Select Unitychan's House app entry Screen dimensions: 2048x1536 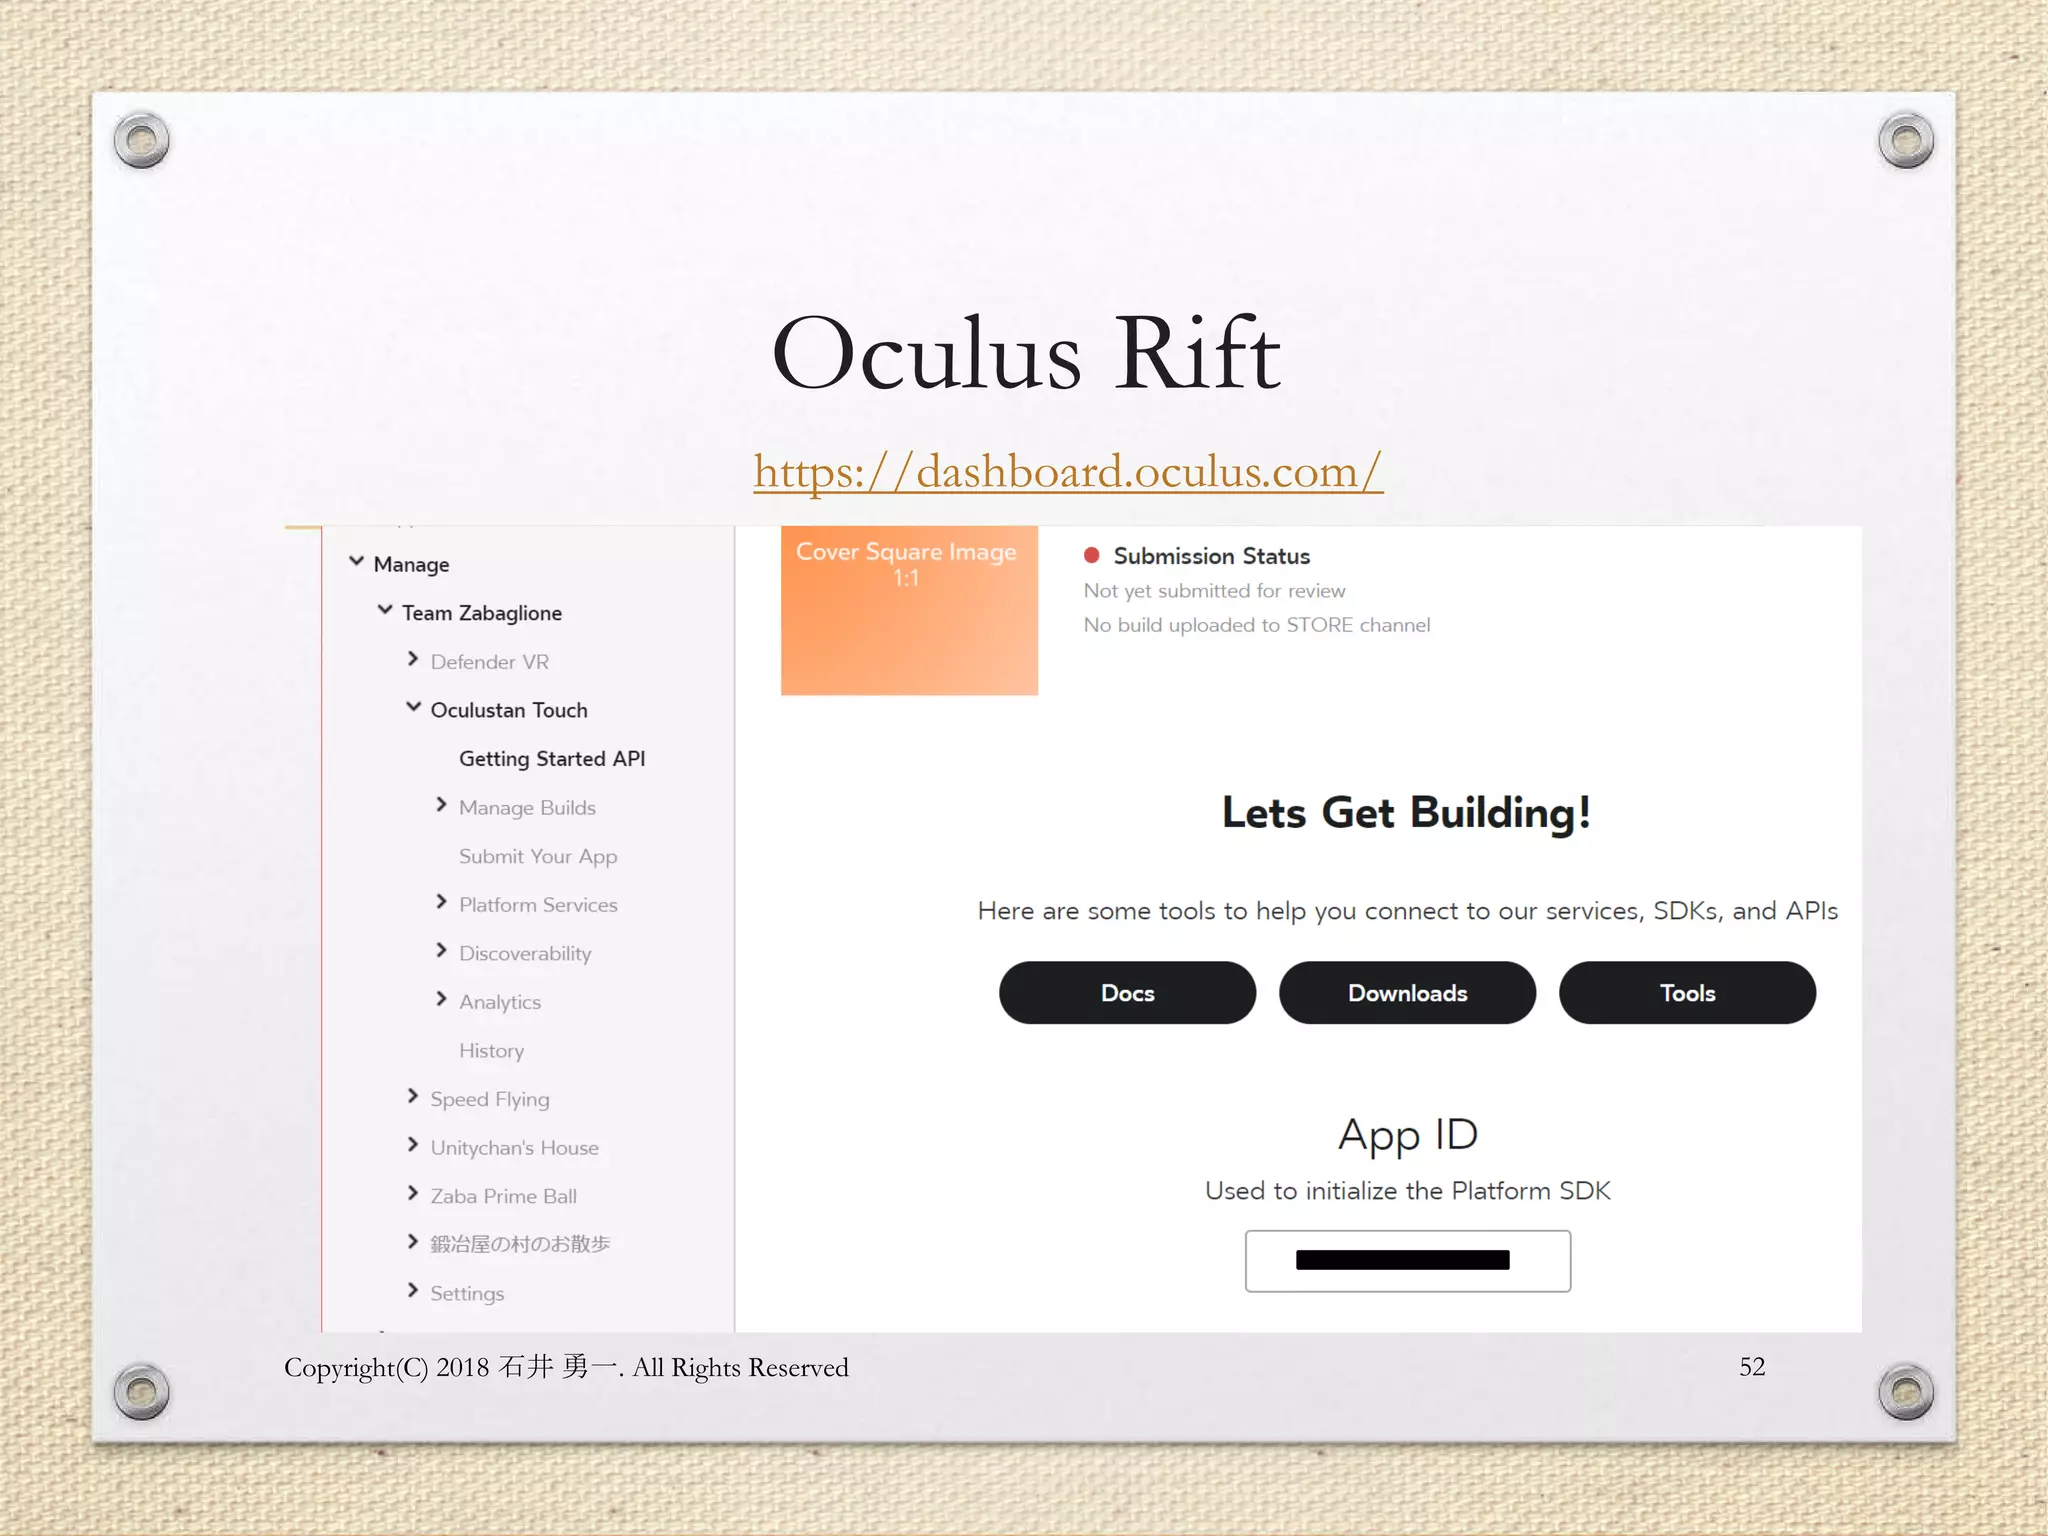pos(514,1148)
